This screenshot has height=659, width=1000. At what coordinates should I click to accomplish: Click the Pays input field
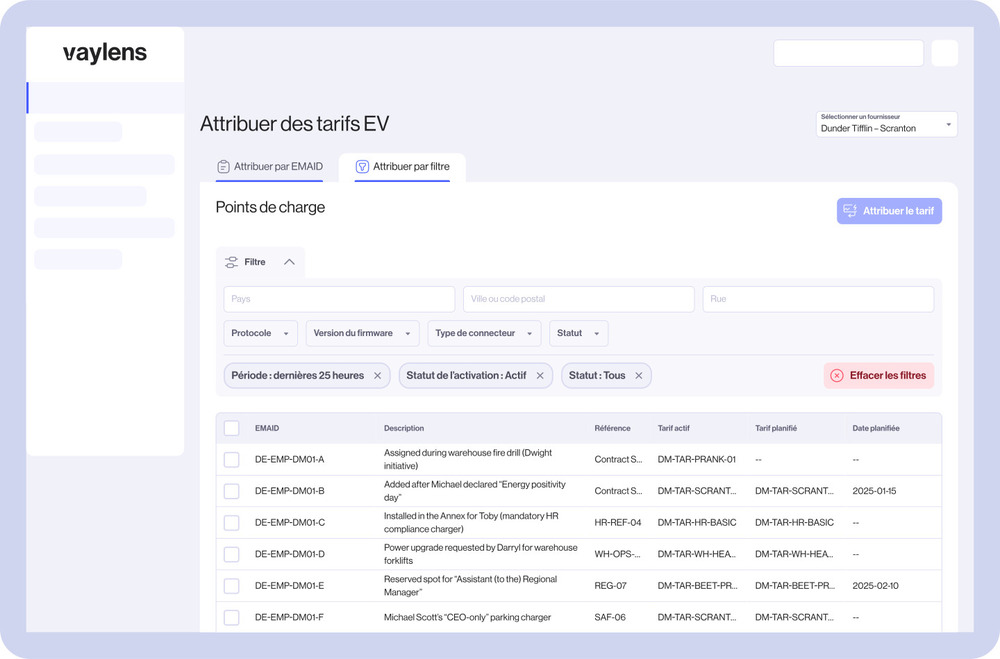point(339,299)
